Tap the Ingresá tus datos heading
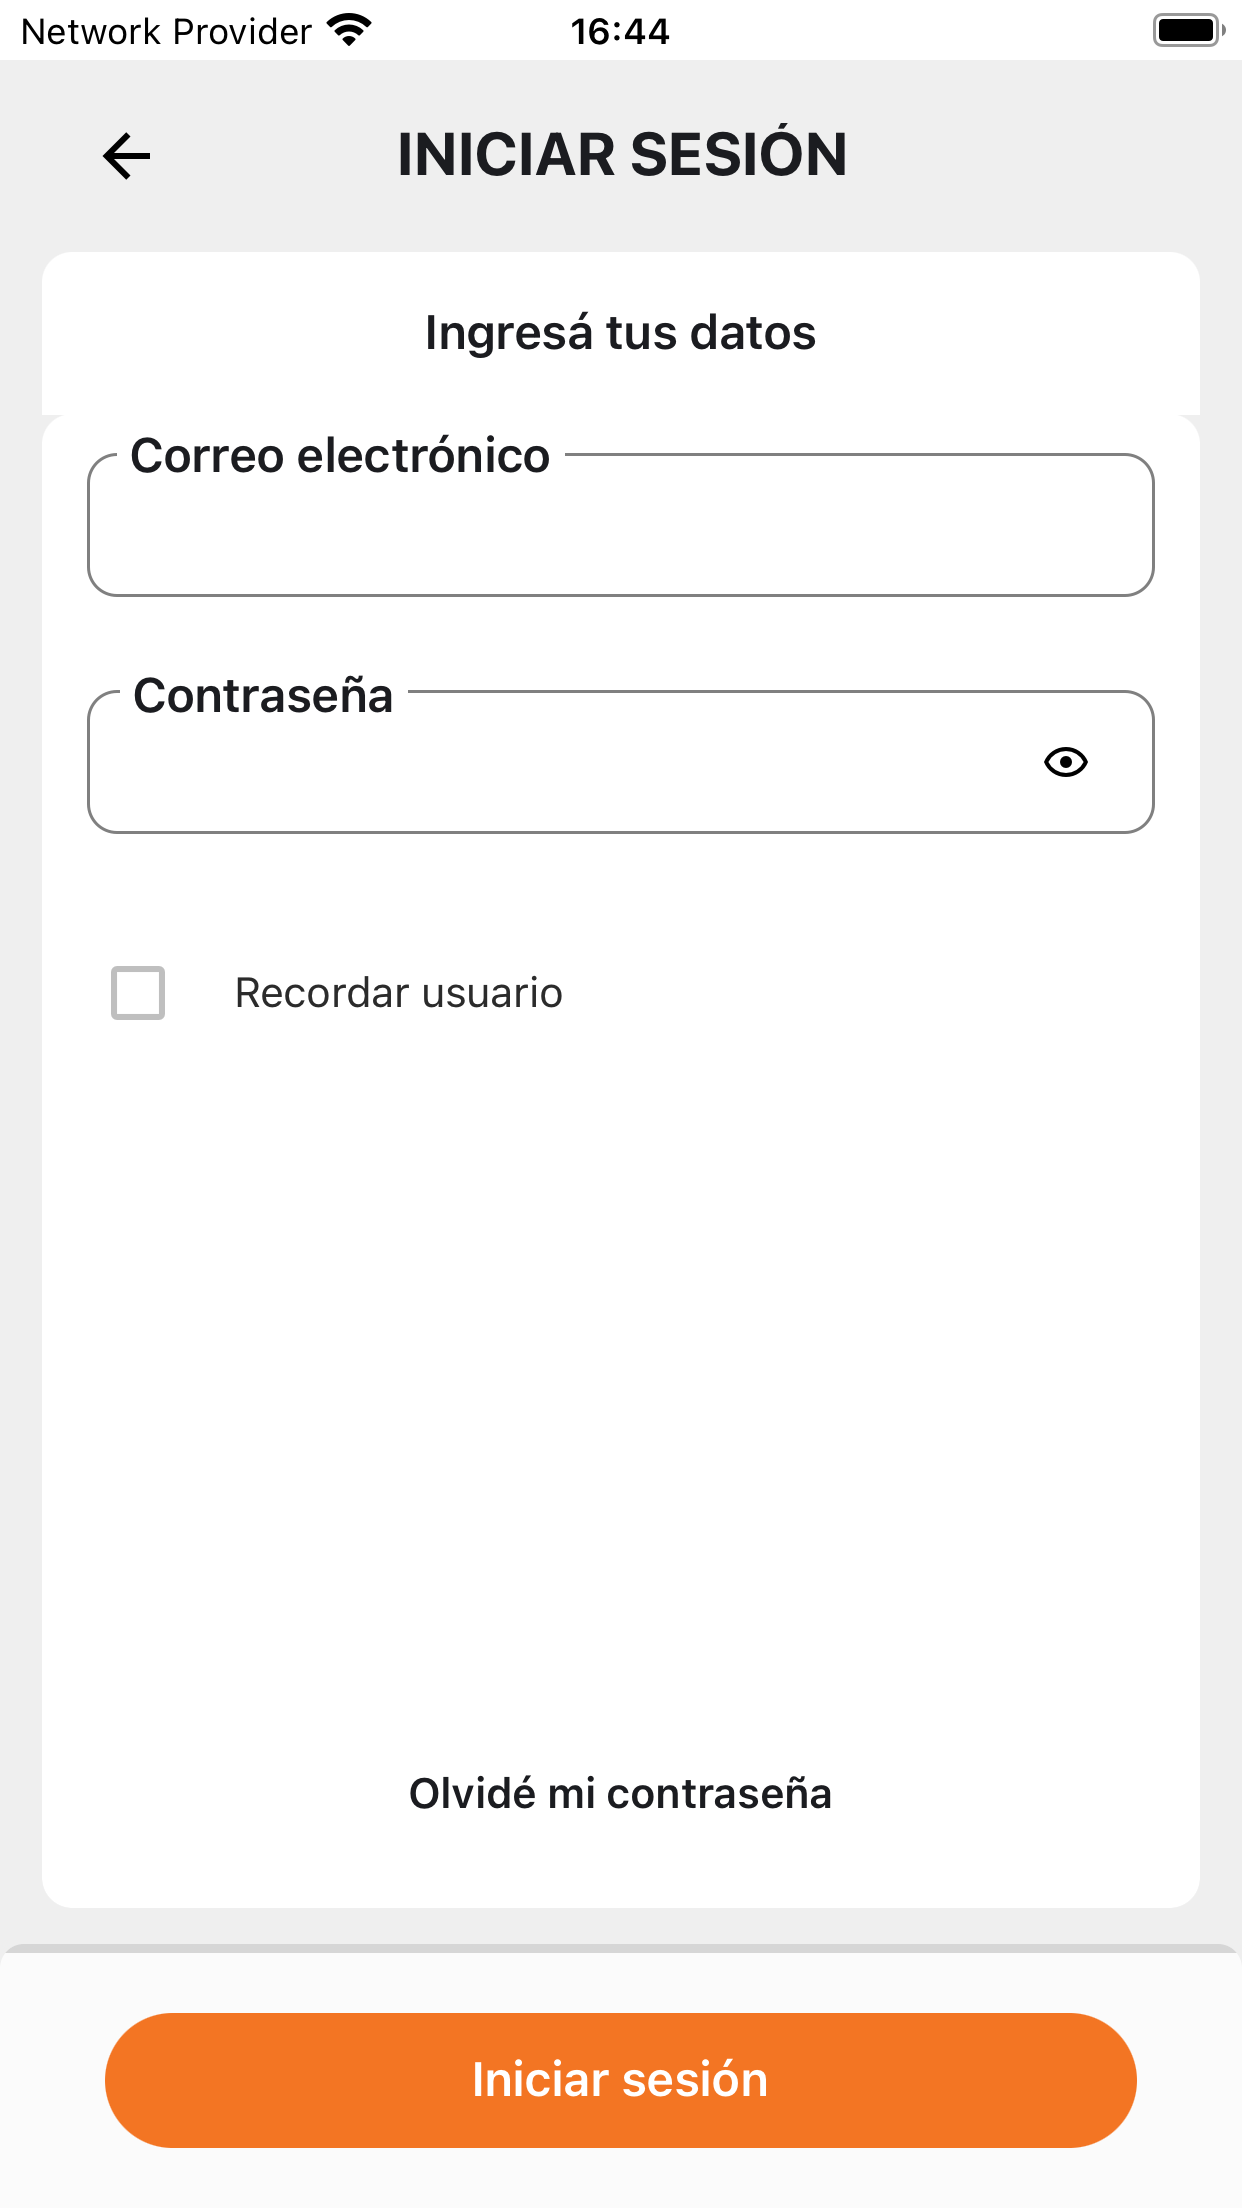The image size is (1242, 2208). pos(620,332)
